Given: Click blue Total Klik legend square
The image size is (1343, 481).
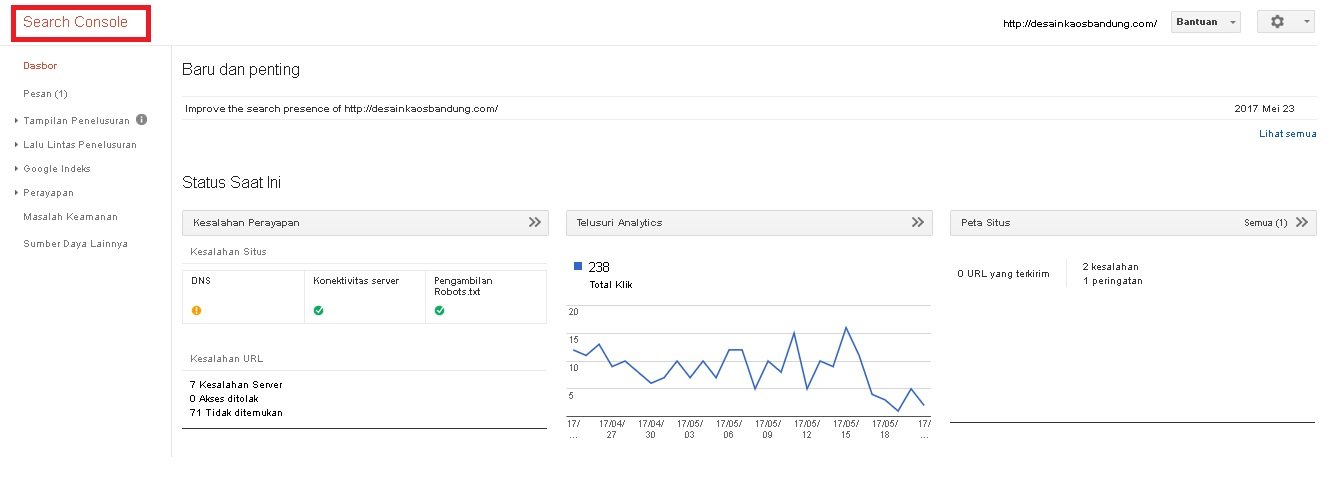Looking at the screenshot, I should point(578,267).
